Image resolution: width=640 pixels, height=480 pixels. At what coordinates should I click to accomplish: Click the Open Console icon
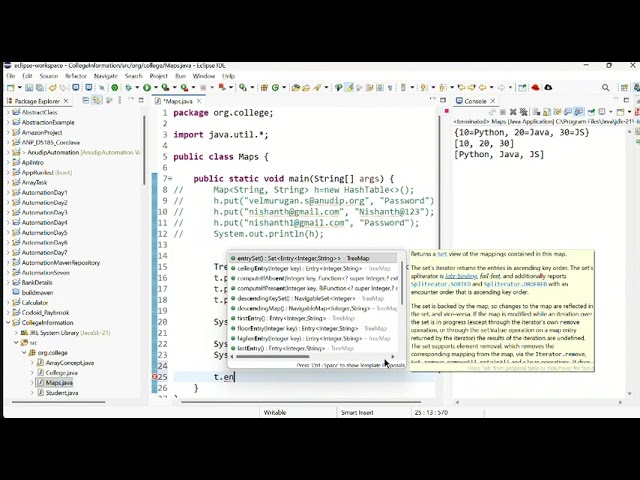pyautogui.click(x=620, y=112)
